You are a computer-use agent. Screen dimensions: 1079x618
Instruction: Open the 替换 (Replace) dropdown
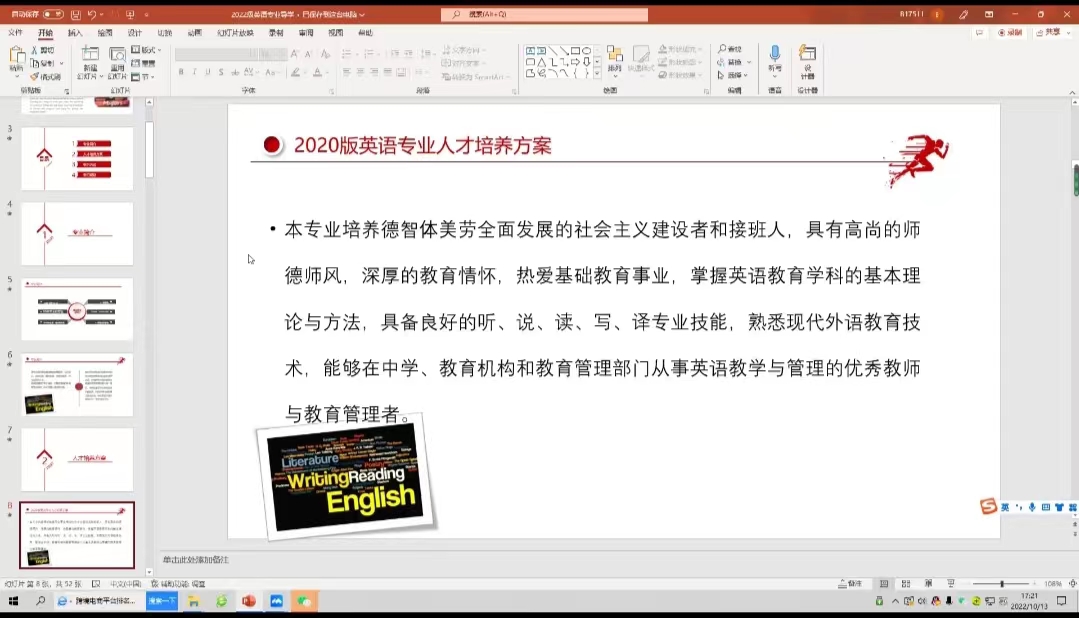(734, 63)
